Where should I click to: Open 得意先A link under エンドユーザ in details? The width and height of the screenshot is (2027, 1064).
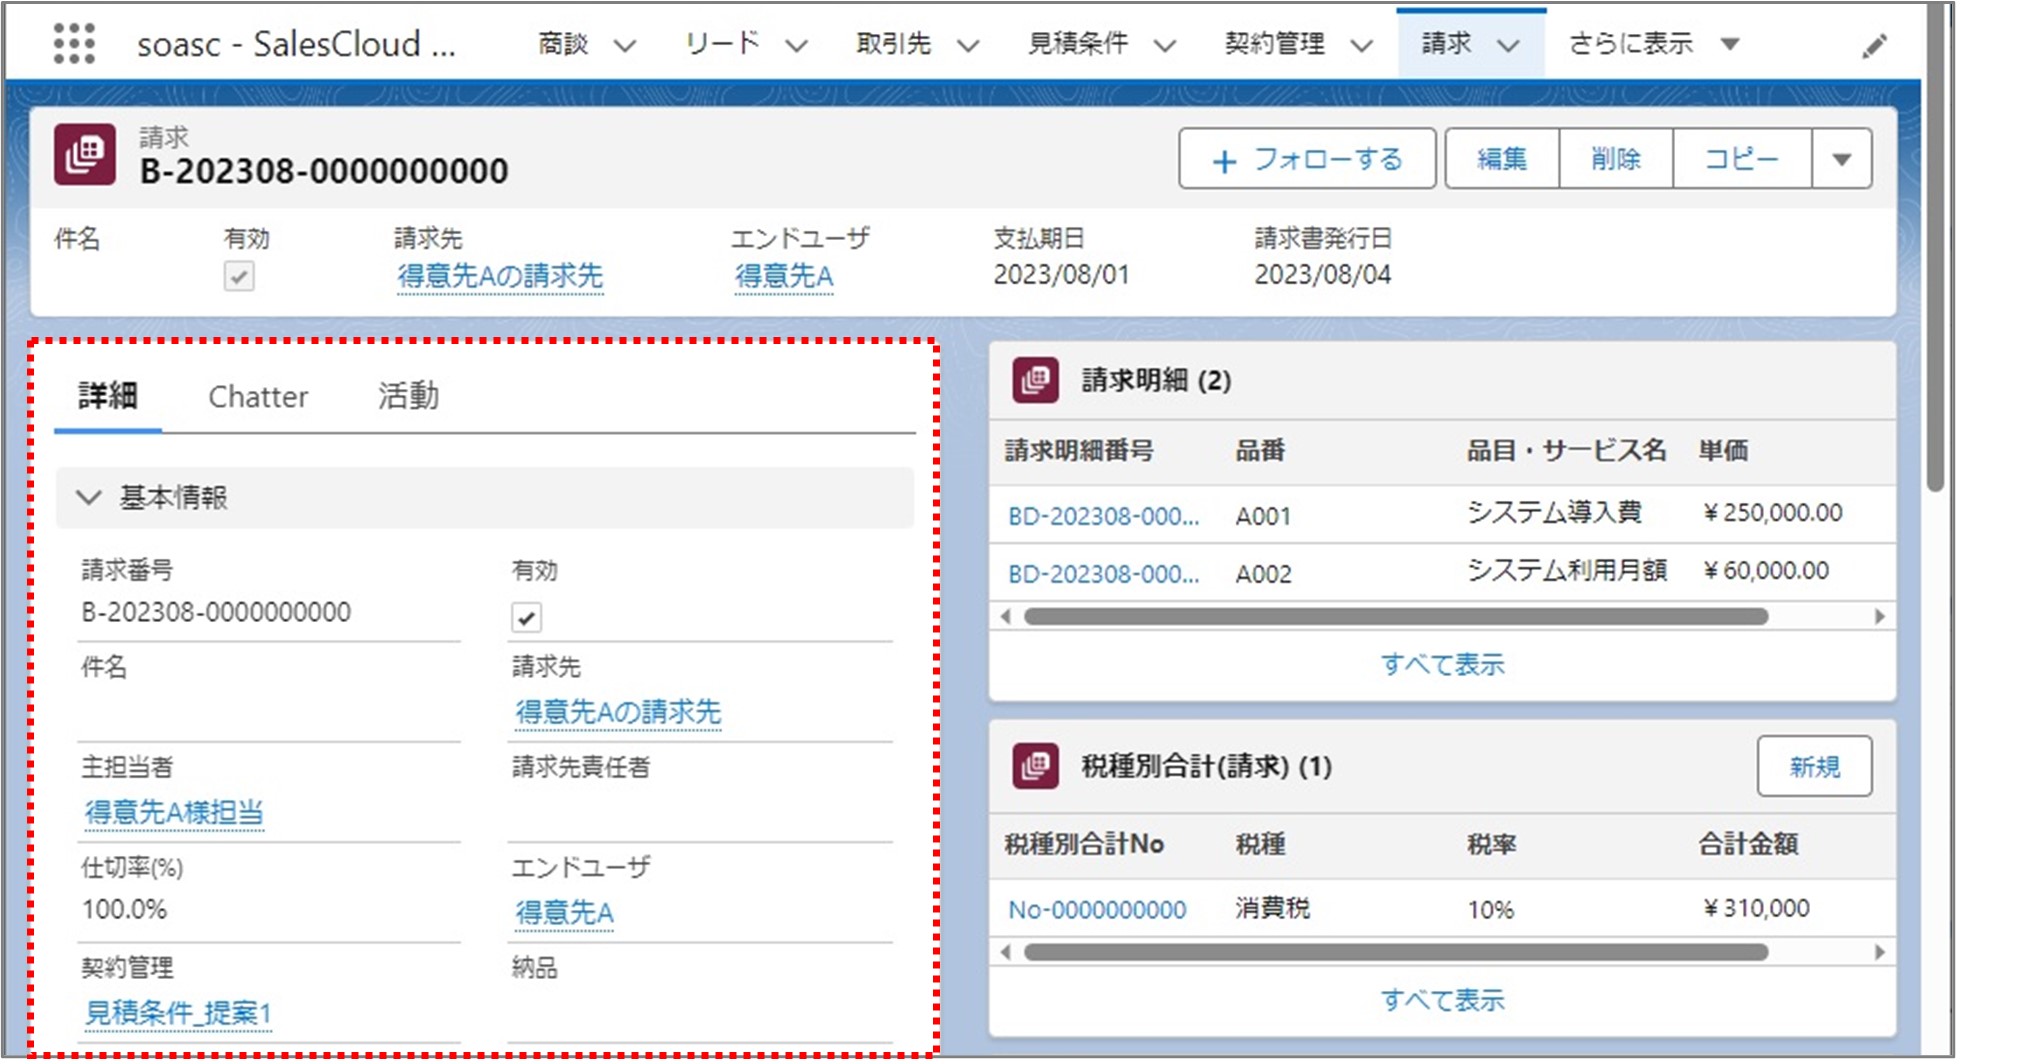click(x=564, y=912)
